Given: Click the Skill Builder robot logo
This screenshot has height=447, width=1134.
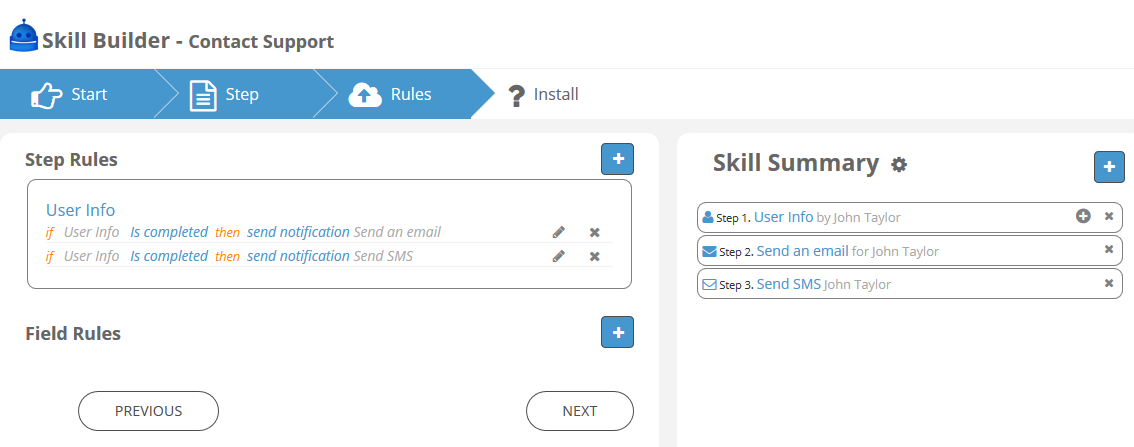Looking at the screenshot, I should pos(24,35).
